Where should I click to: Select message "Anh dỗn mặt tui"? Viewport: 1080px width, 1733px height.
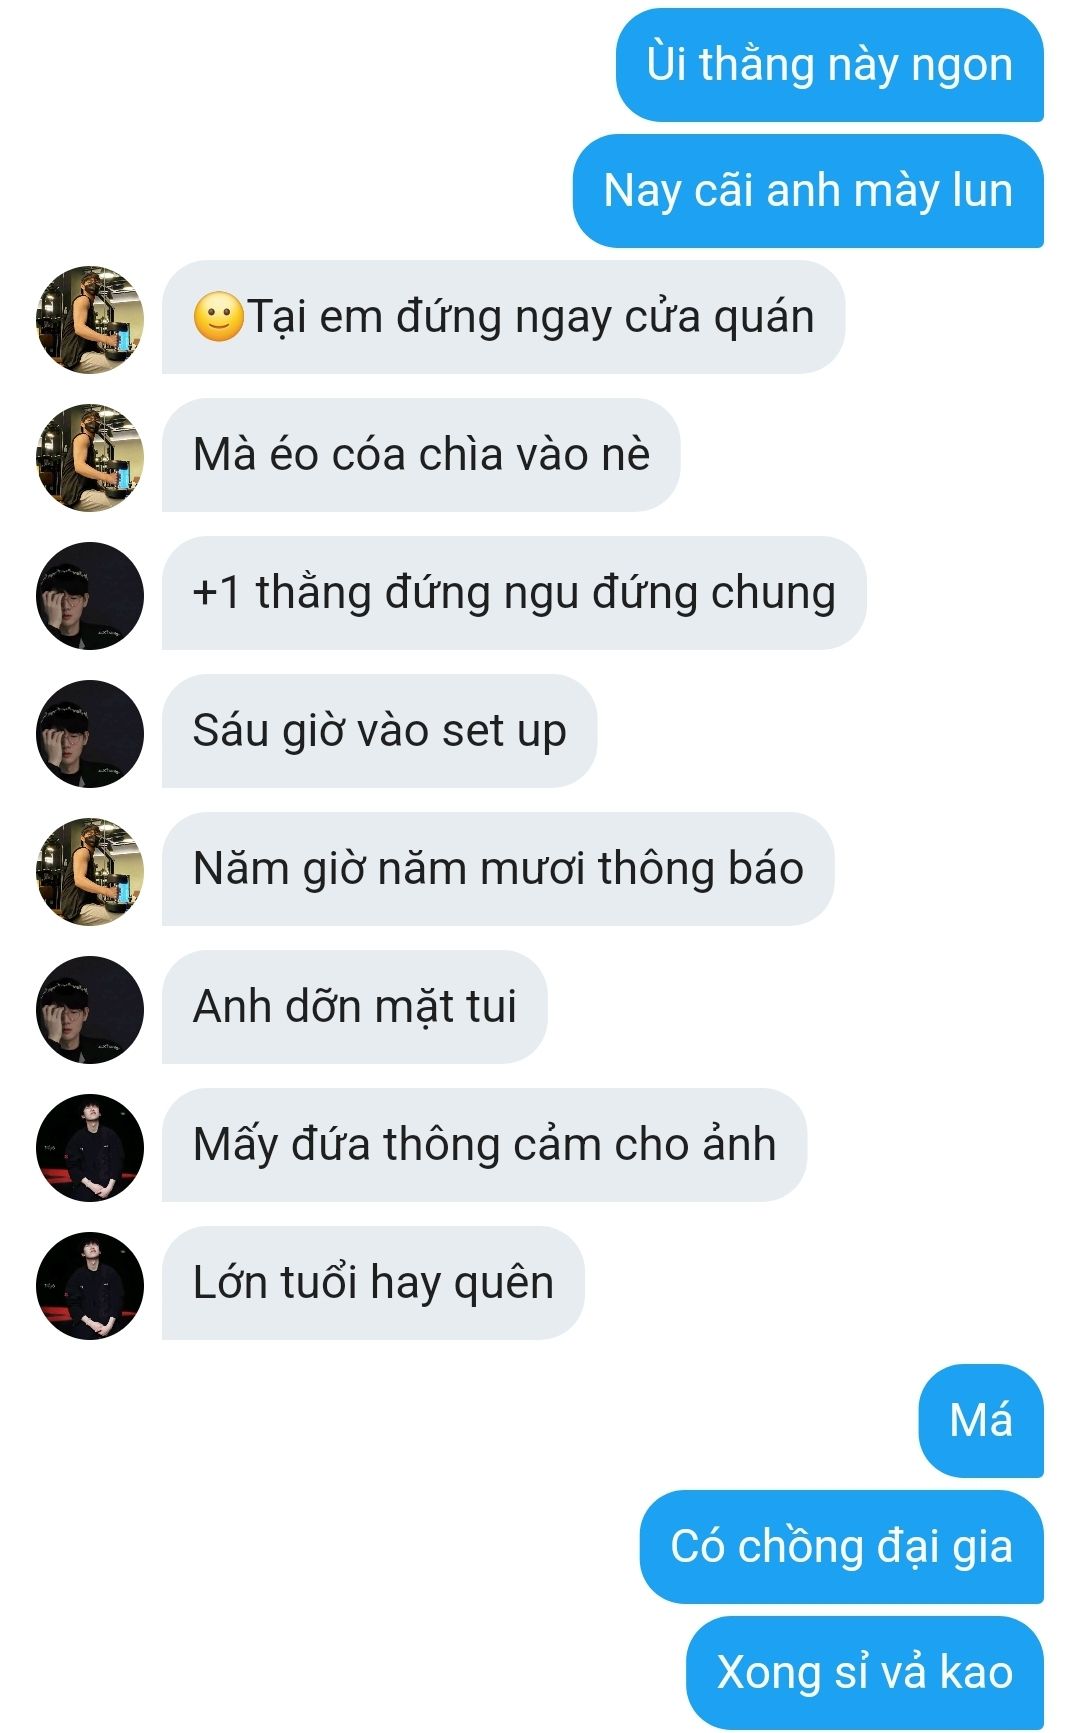pyautogui.click(x=354, y=1007)
